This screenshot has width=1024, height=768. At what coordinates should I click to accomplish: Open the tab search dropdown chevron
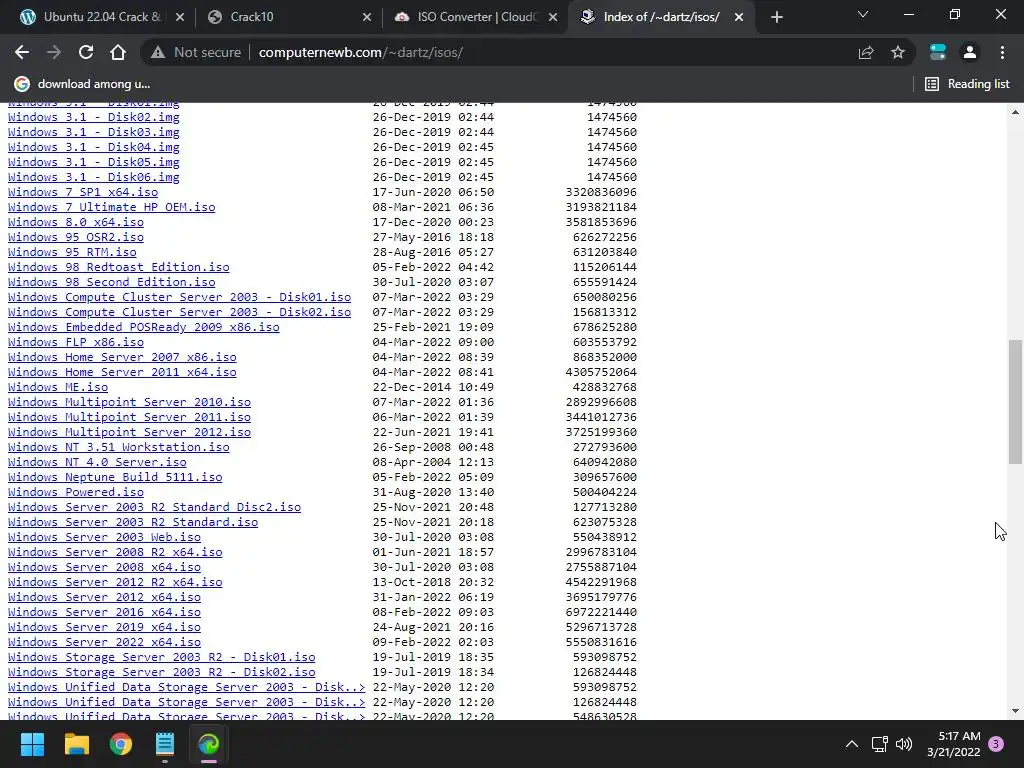click(863, 14)
